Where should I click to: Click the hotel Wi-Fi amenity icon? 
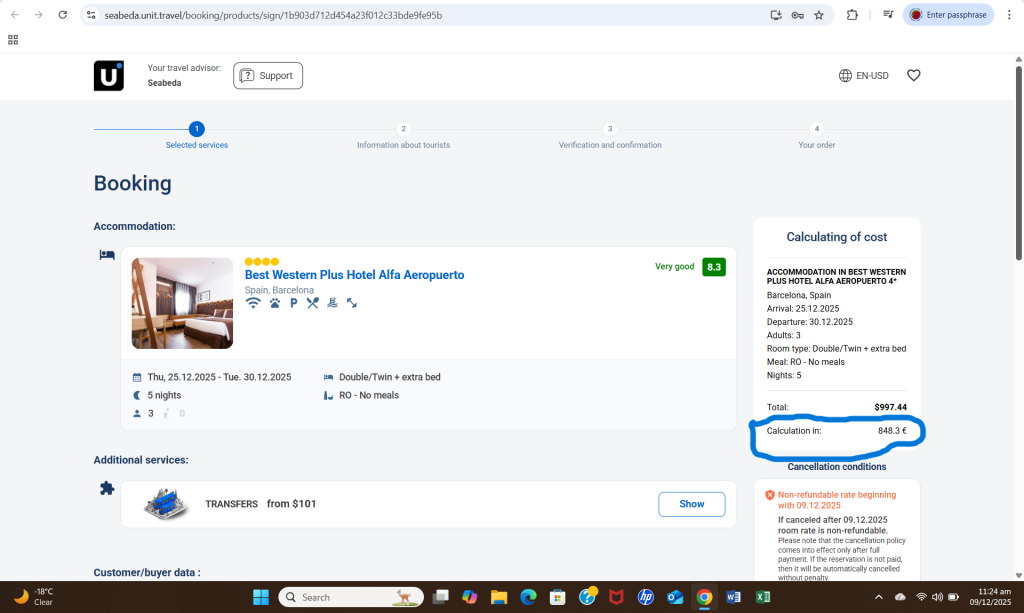(x=253, y=303)
